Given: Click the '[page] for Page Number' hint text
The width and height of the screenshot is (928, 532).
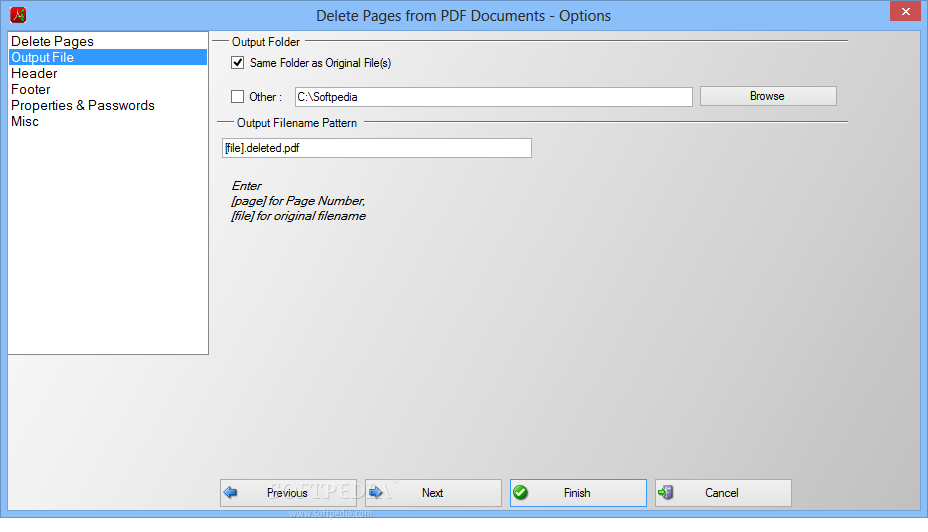Looking at the screenshot, I should [298, 201].
